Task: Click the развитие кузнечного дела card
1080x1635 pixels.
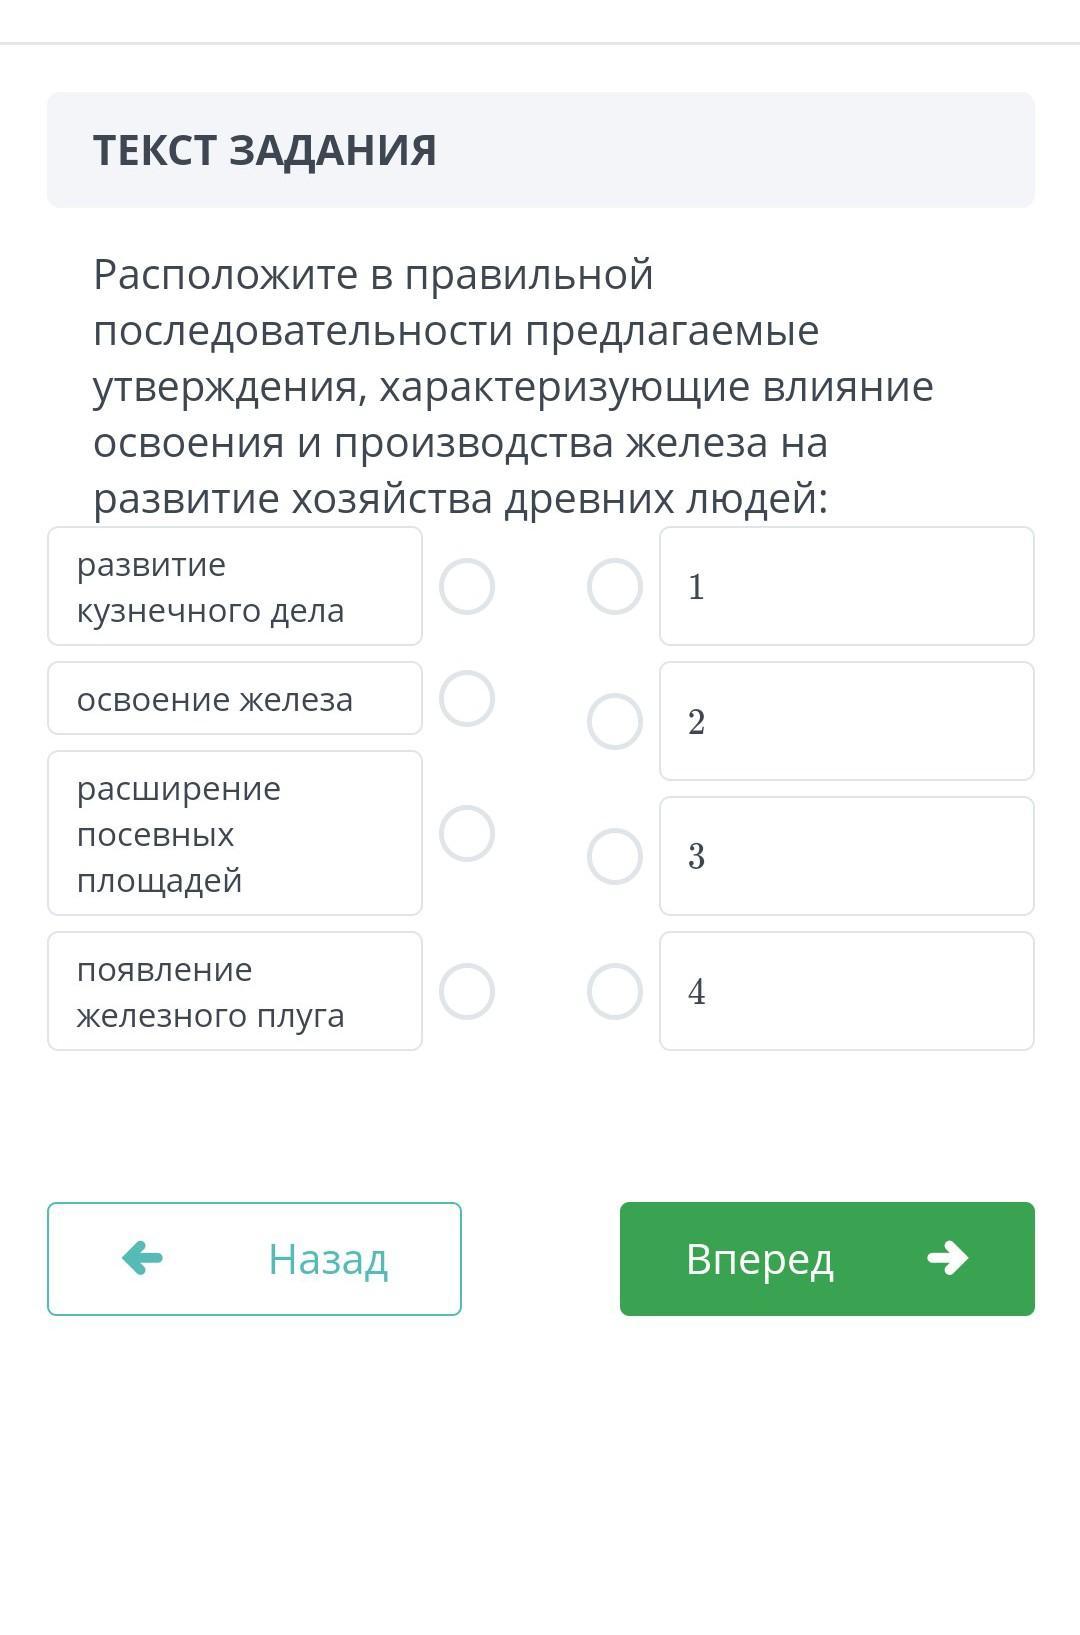Action: pos(235,587)
